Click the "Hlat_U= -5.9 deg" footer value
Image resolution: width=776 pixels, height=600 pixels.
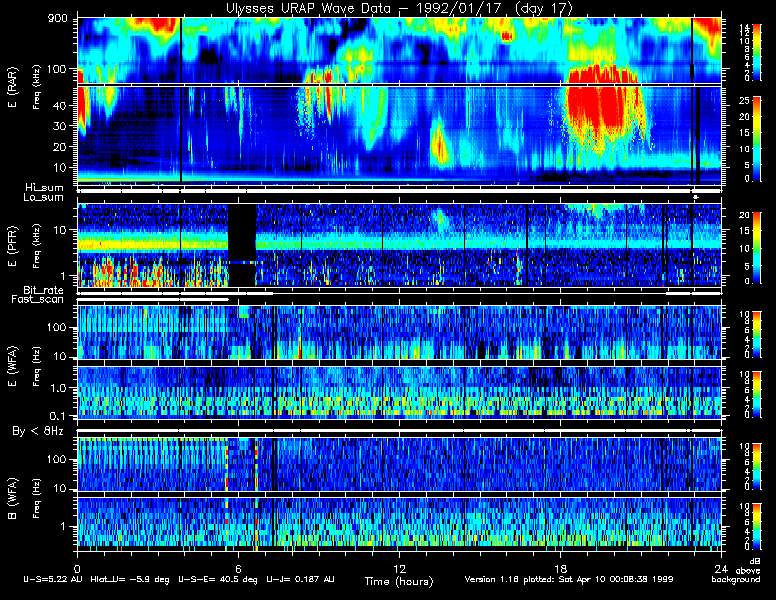tap(130, 579)
